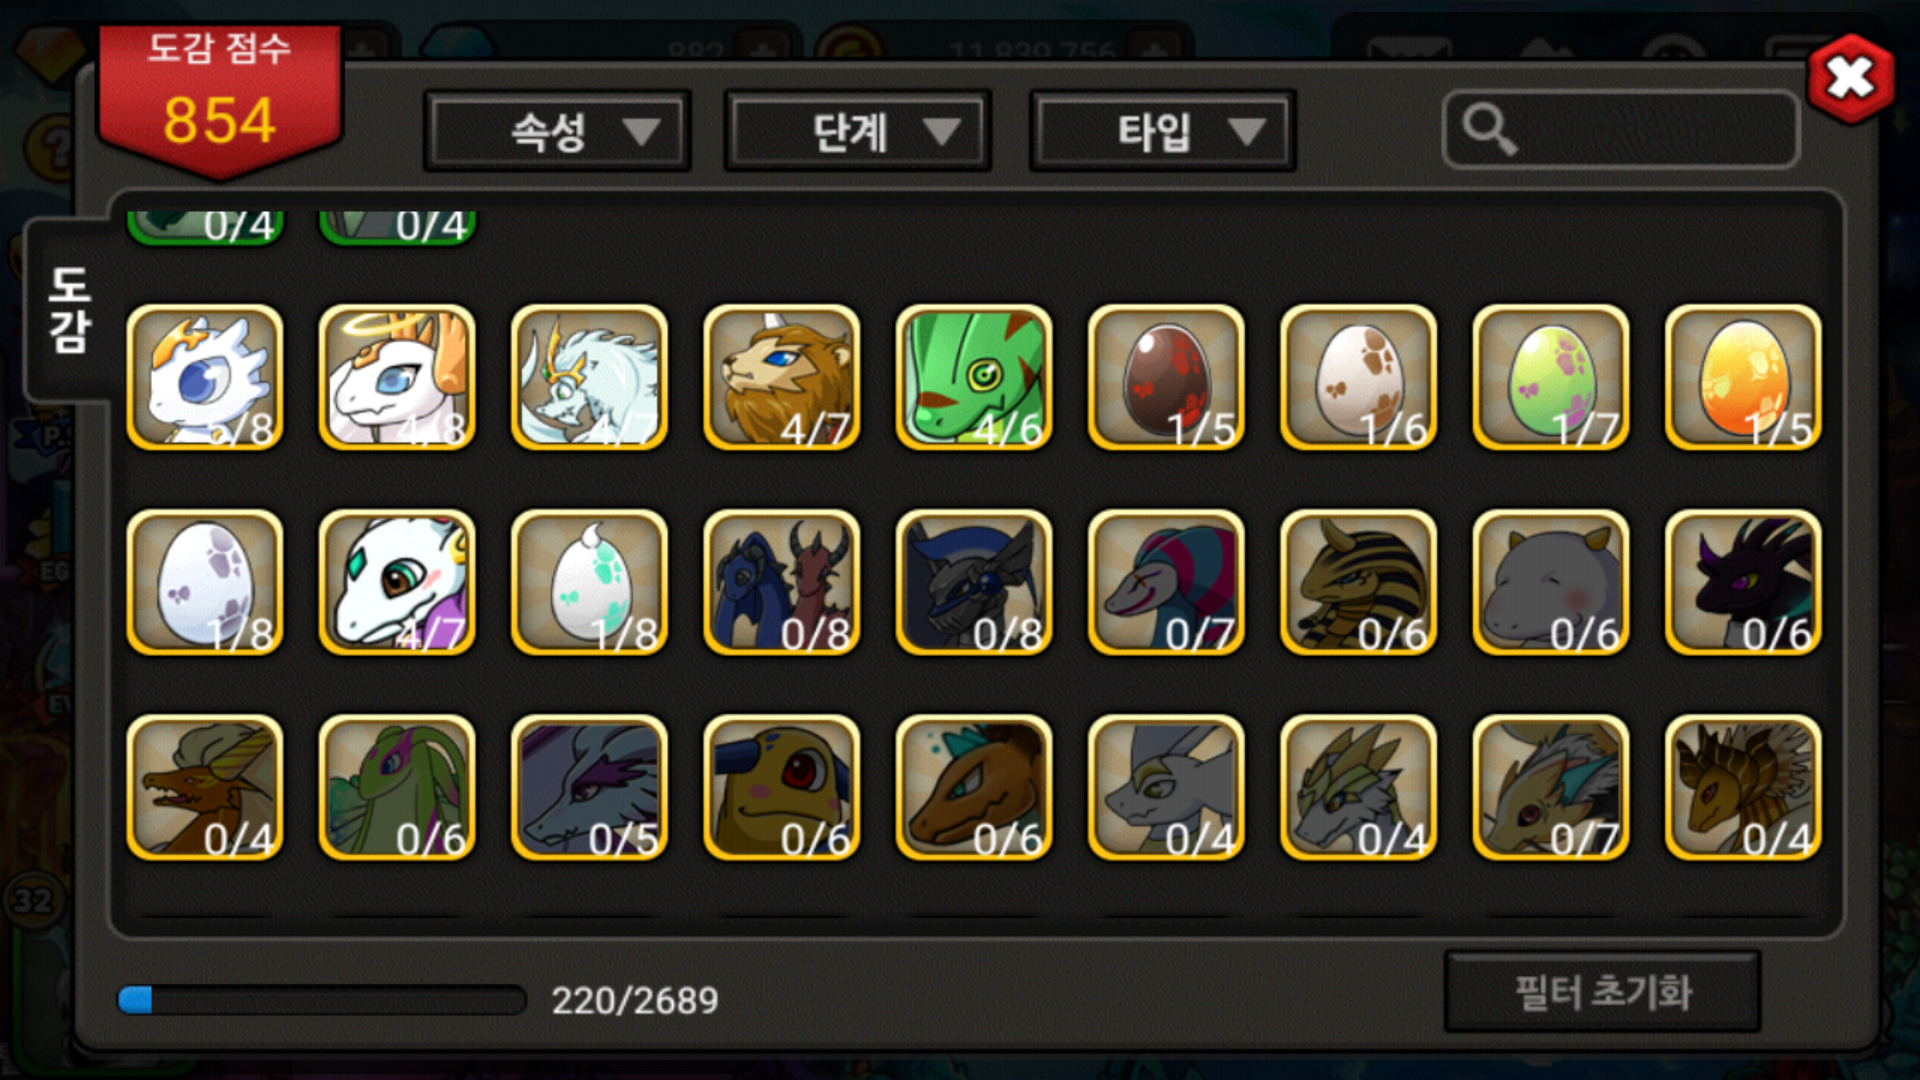Image resolution: width=1920 pixels, height=1080 pixels.
Task: Open the dark red spotted egg entry
Action: [1166, 378]
